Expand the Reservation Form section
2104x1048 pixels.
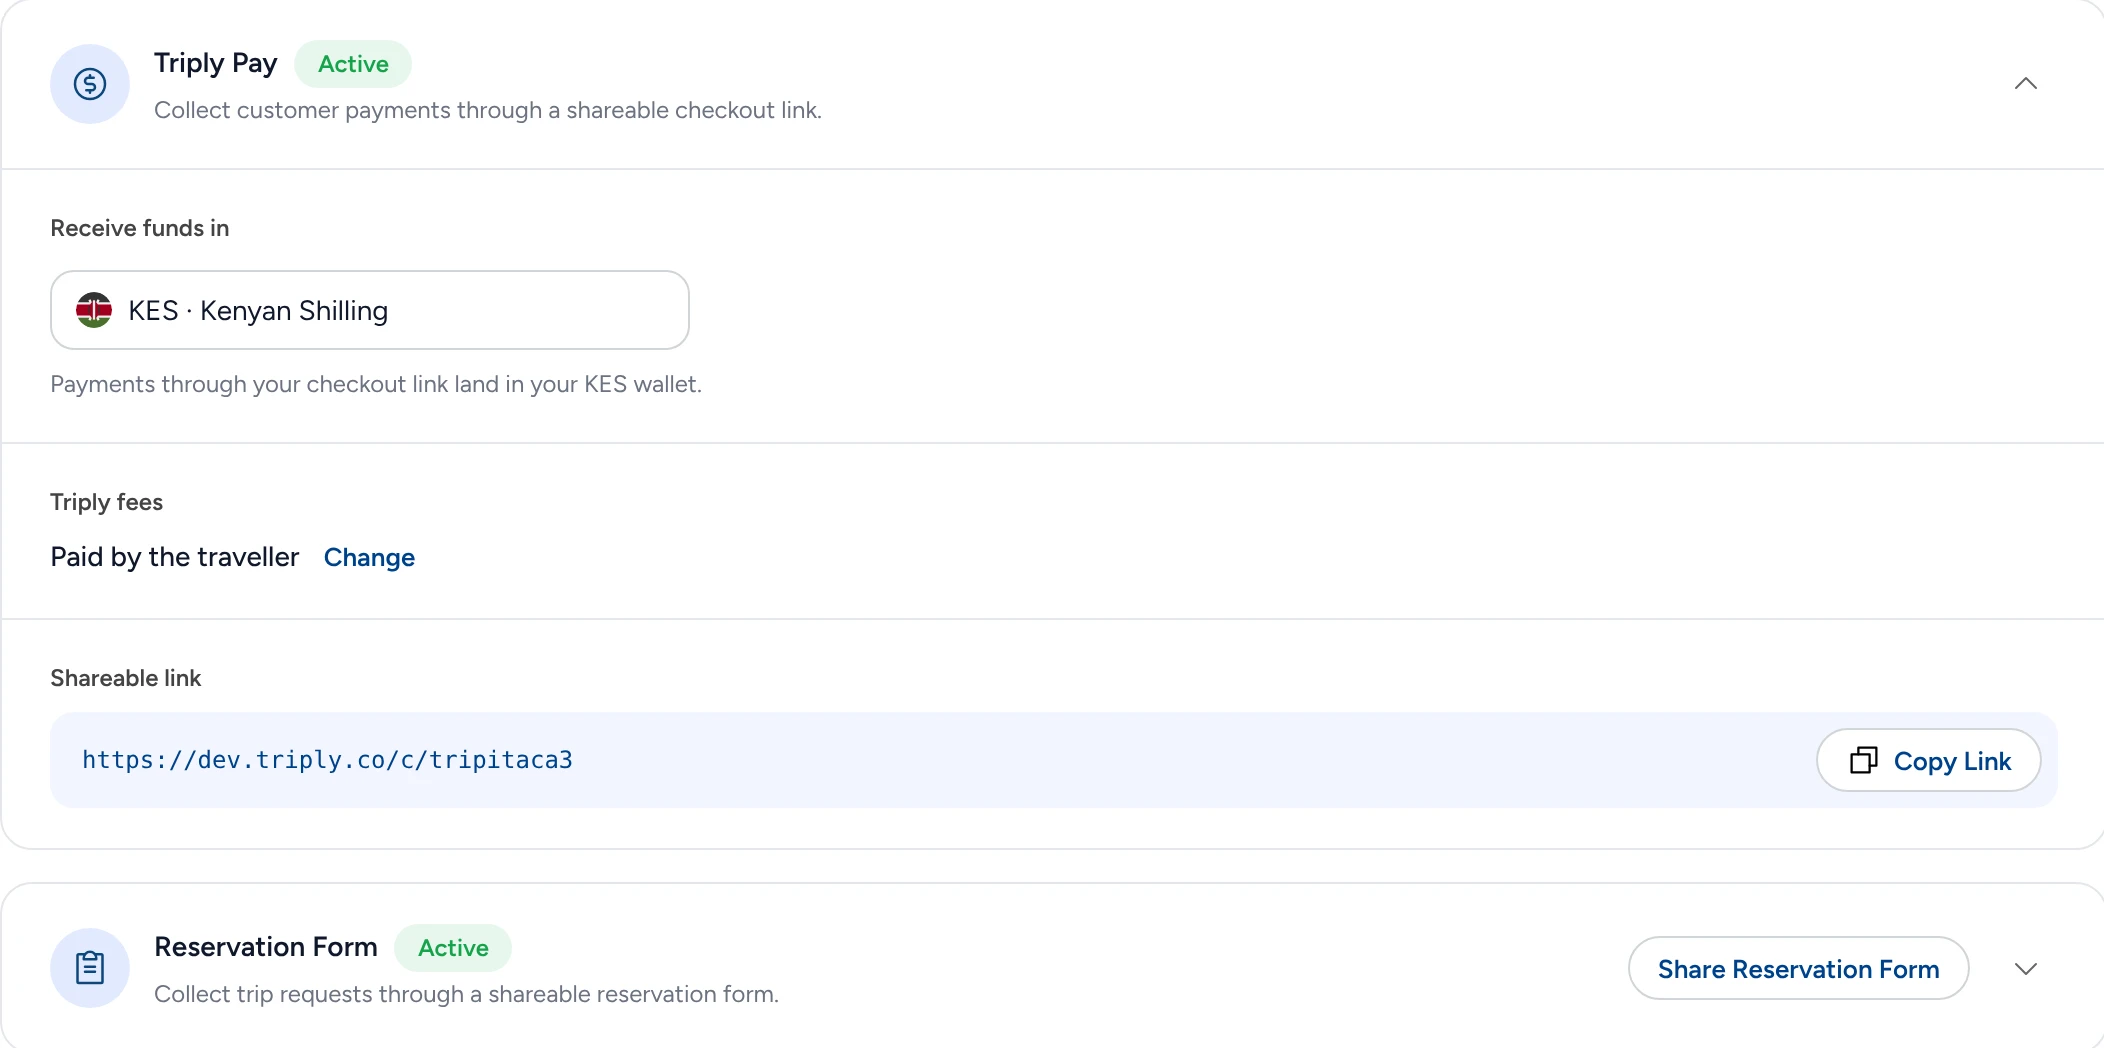[x=2025, y=969]
